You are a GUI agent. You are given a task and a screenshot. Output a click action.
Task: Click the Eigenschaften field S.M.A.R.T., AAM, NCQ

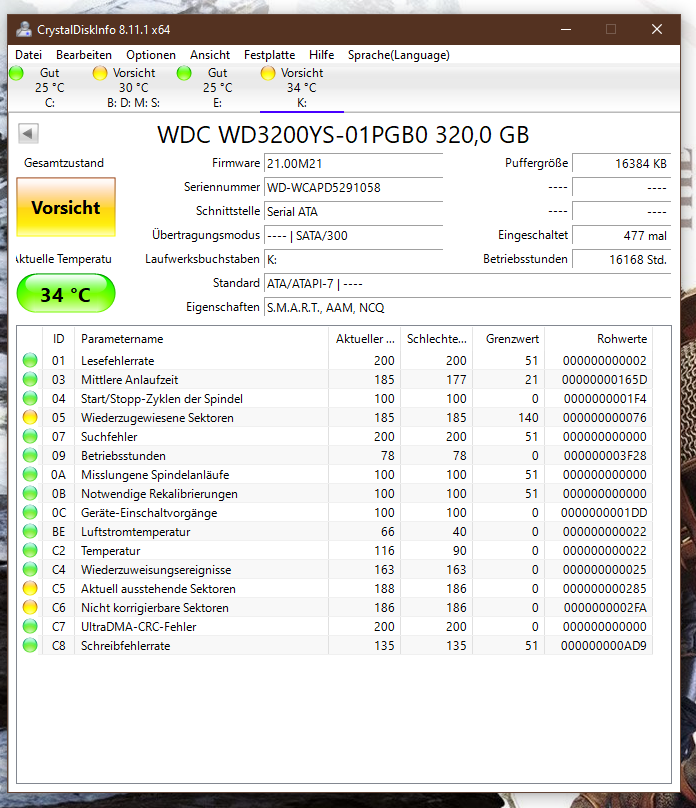tap(467, 308)
